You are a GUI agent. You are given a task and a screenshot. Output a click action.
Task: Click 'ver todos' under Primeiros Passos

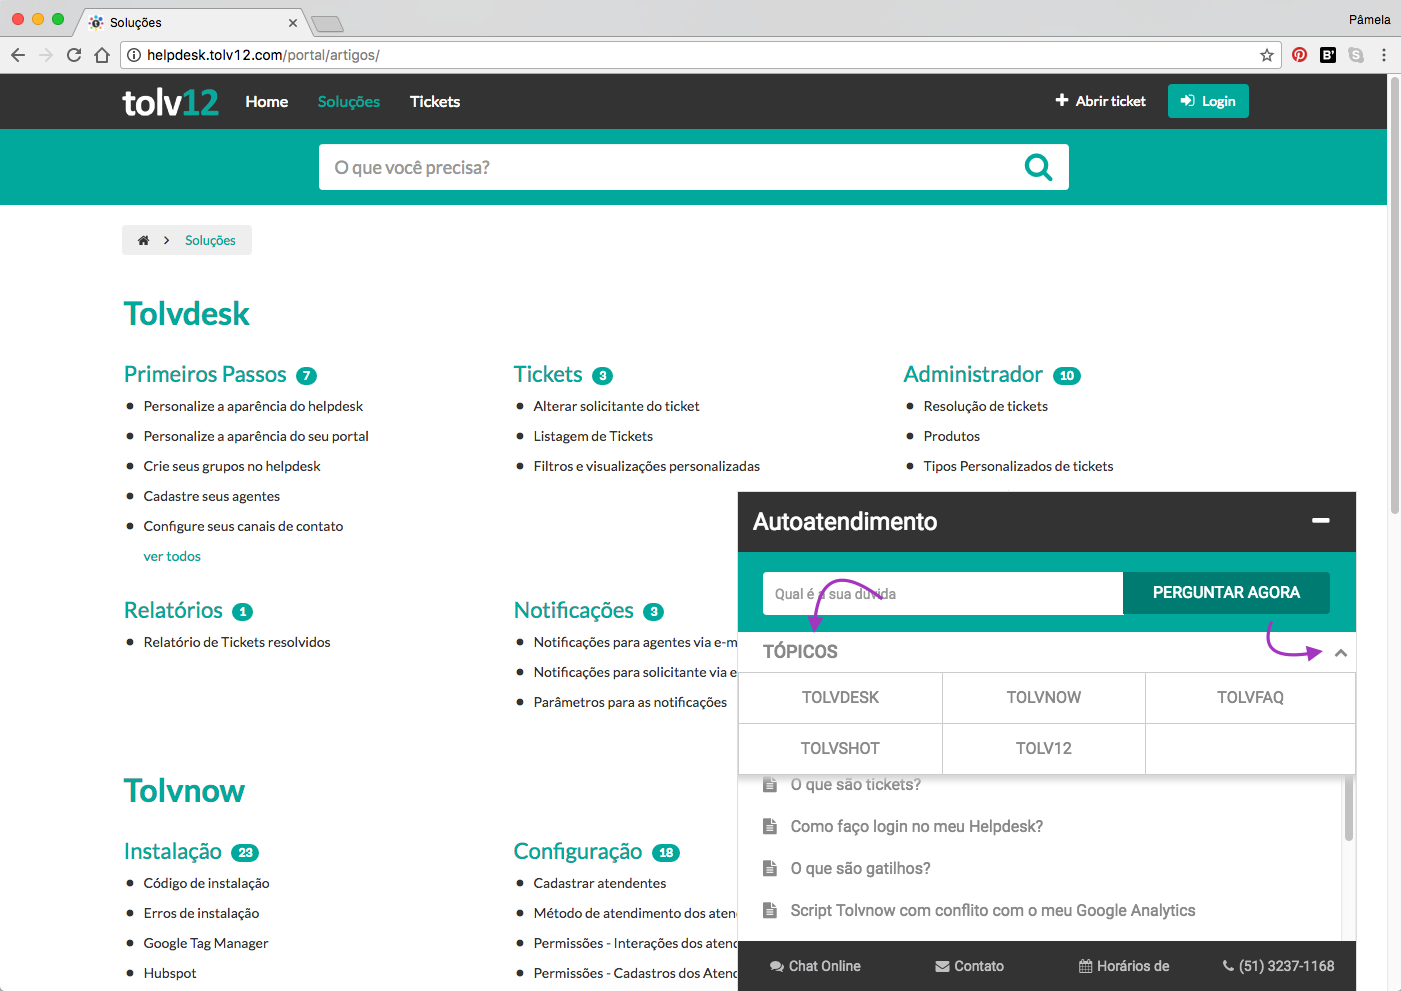172,556
